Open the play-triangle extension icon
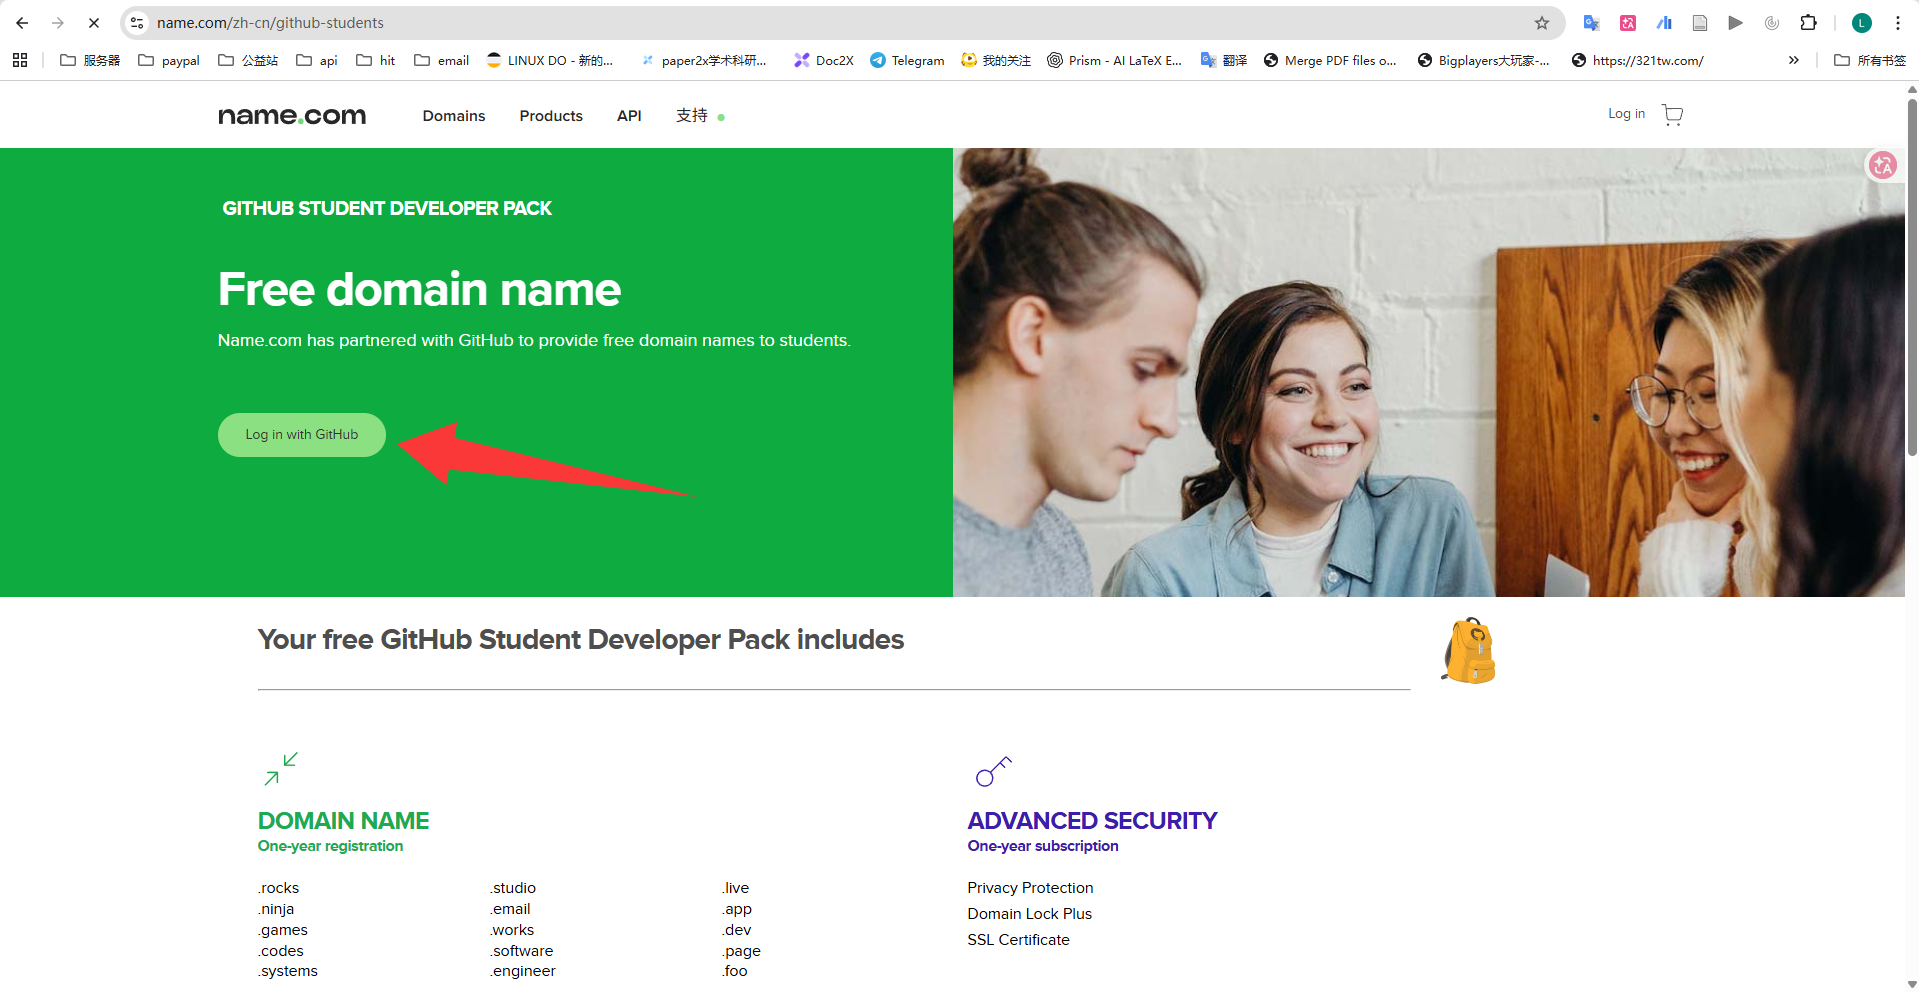The image size is (1919, 992). click(1736, 23)
